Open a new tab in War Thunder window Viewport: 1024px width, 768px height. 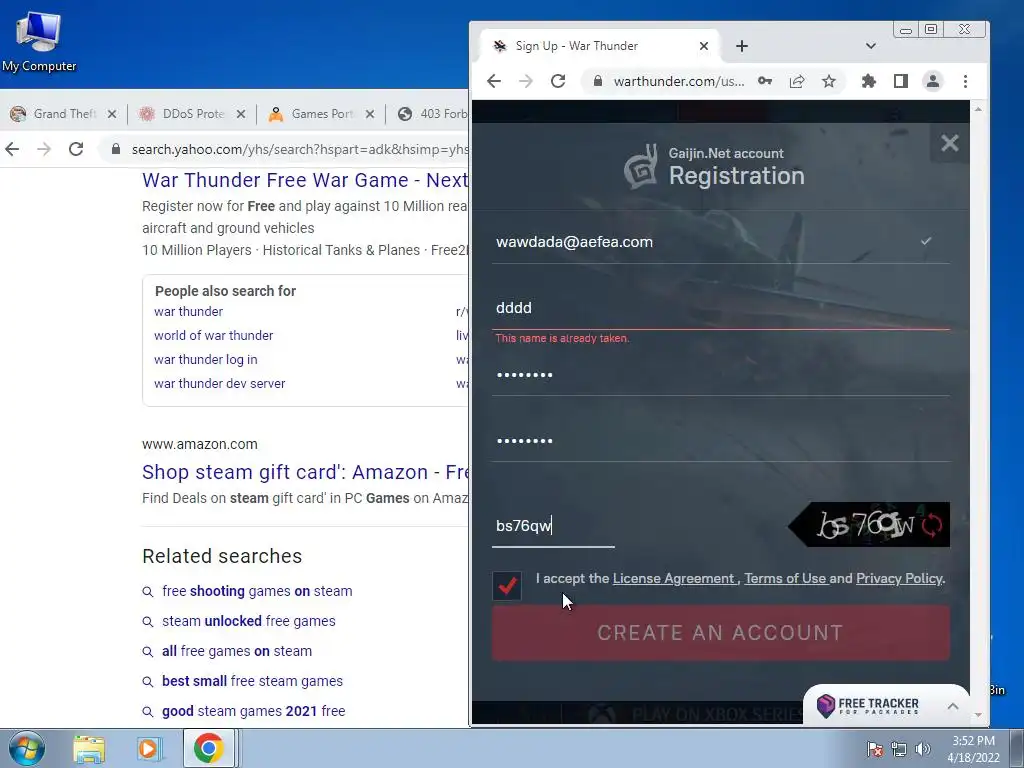click(x=741, y=46)
